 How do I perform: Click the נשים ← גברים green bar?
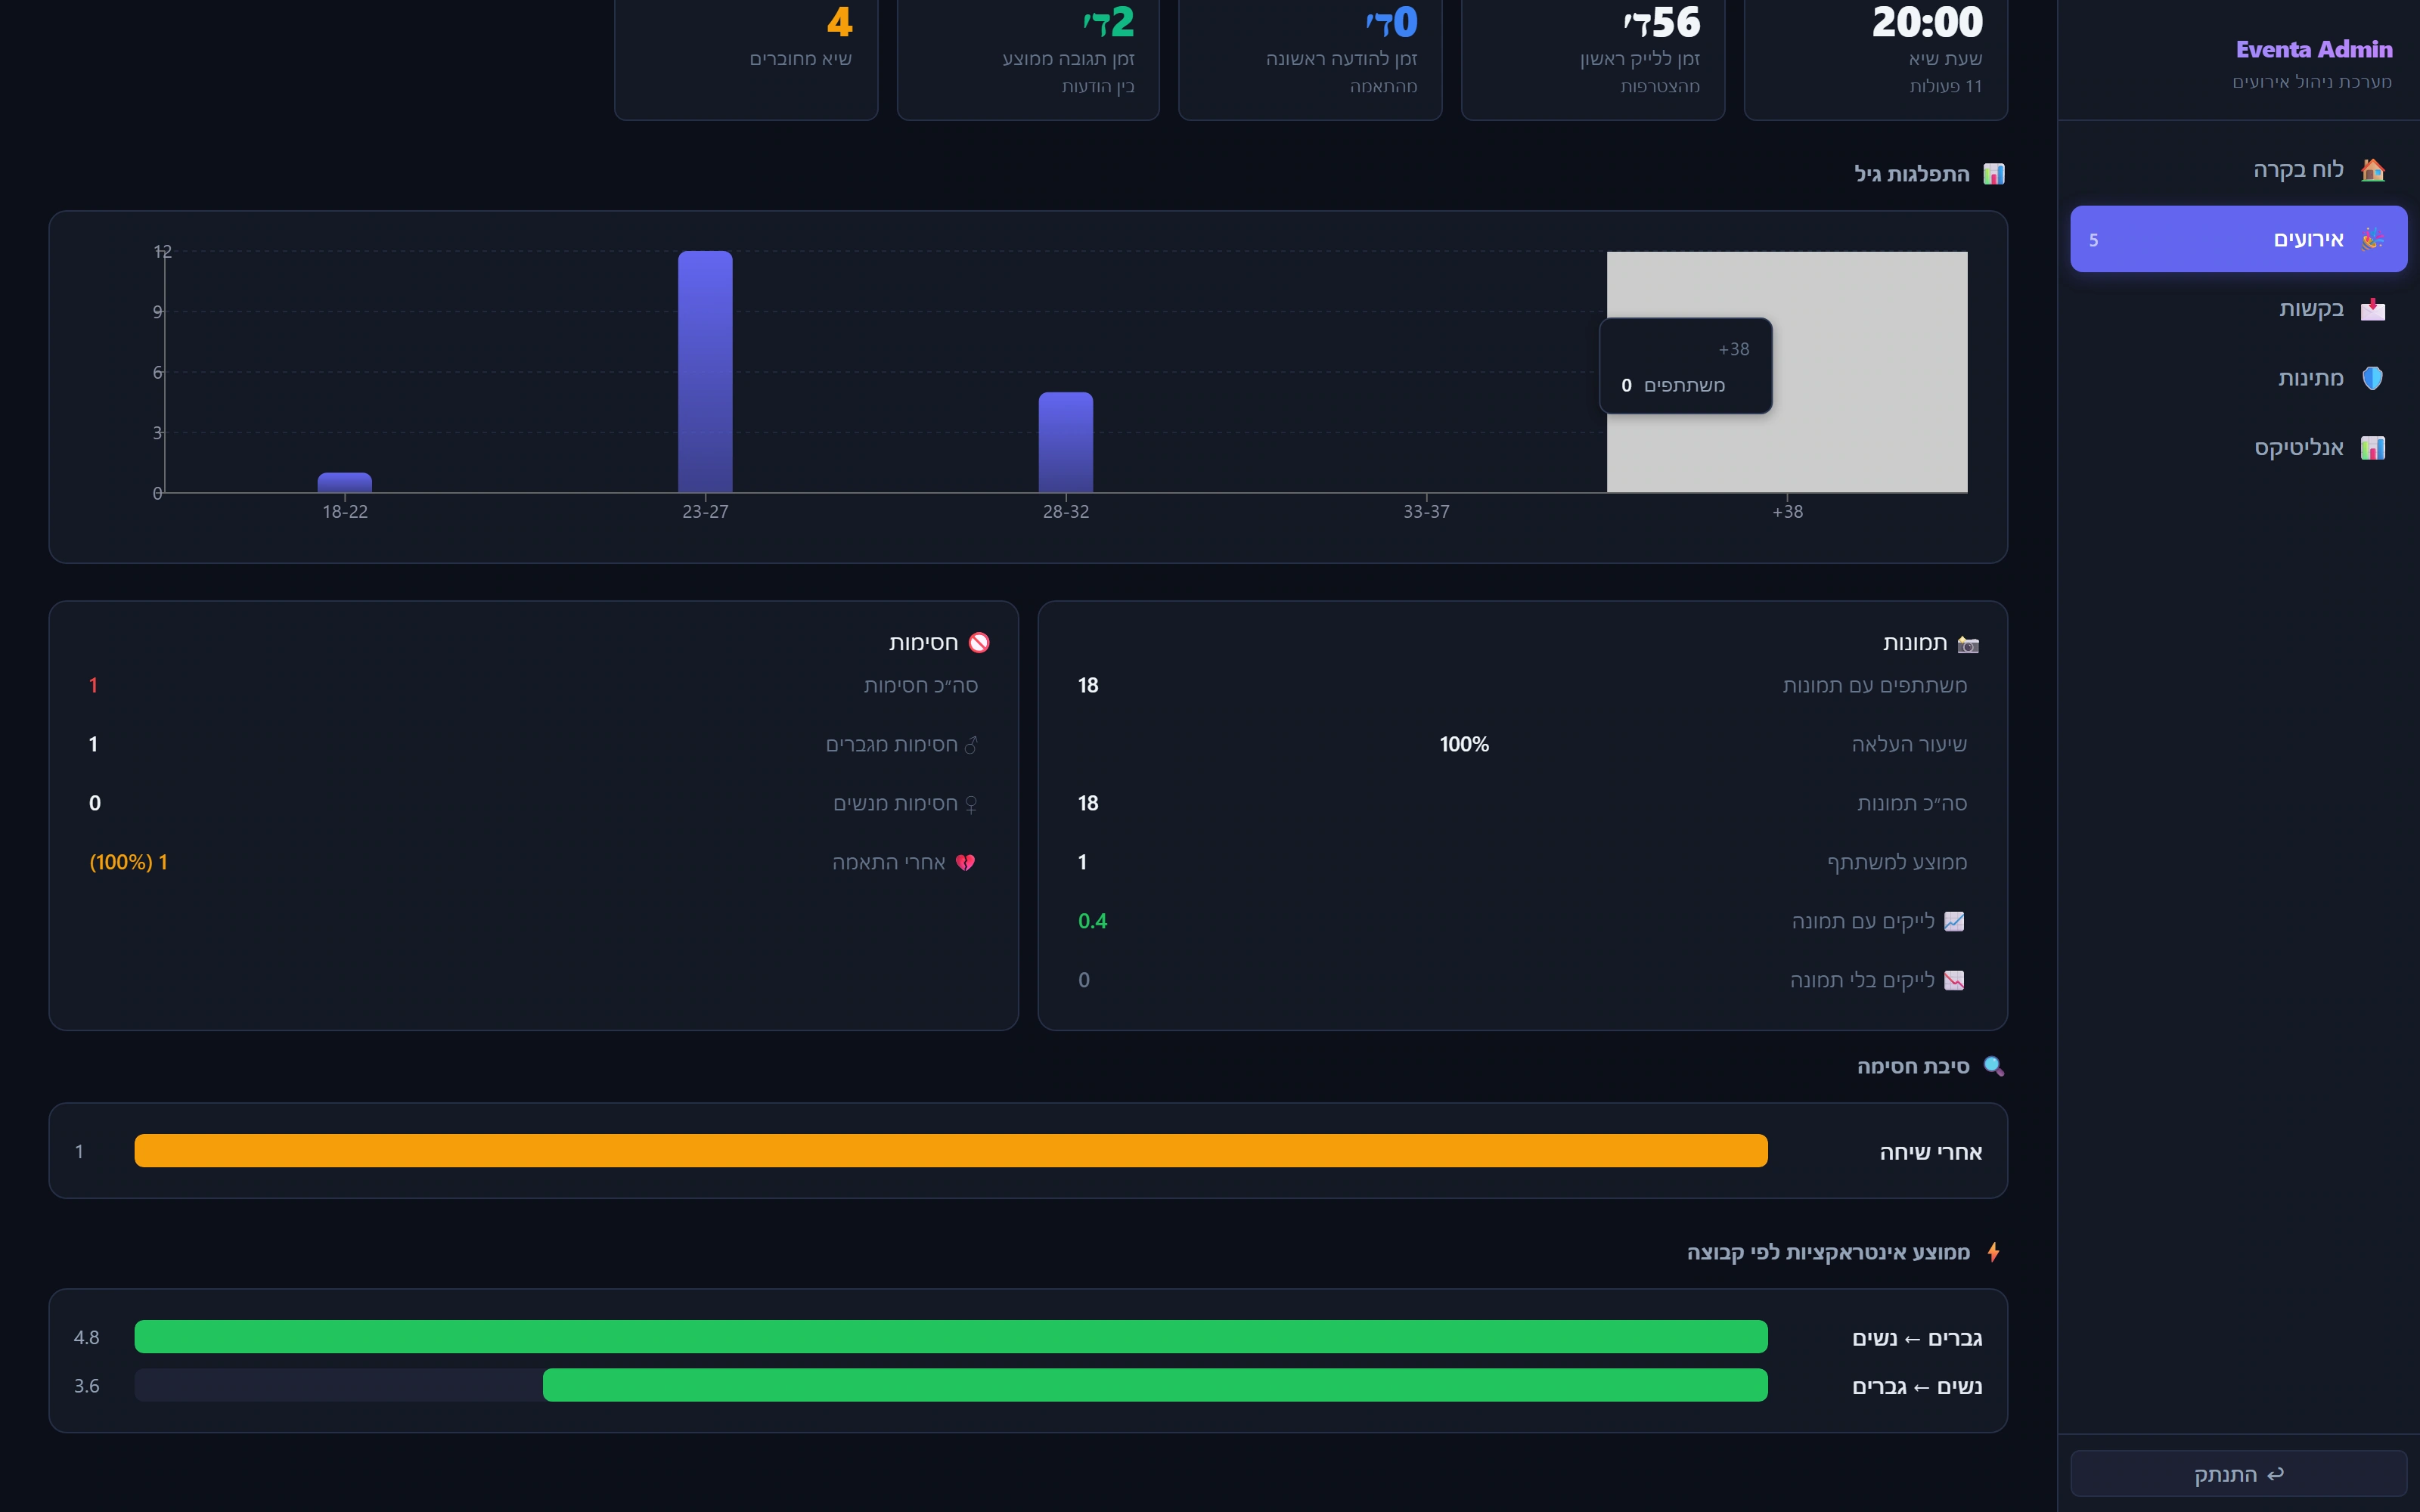click(x=1155, y=1385)
